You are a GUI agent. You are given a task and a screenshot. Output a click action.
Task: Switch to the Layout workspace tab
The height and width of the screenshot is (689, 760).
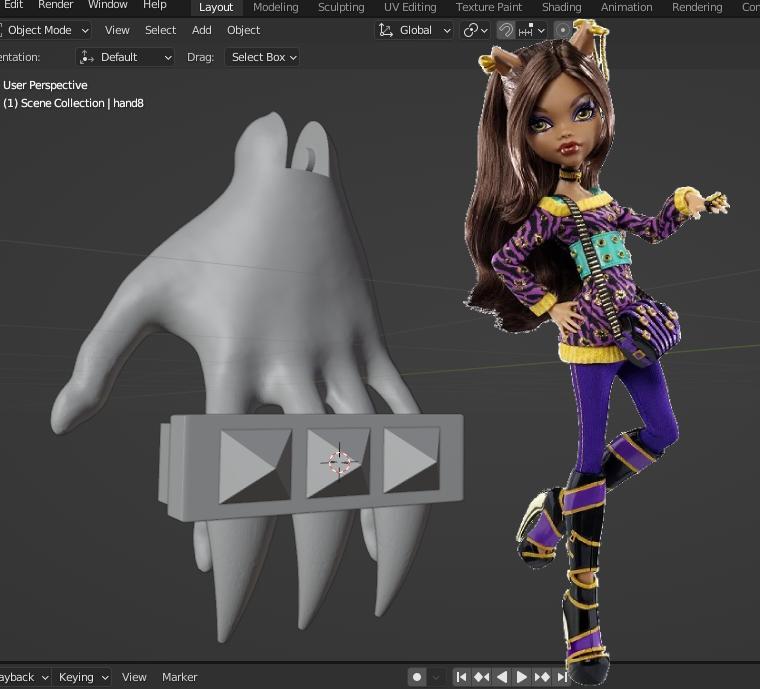pos(216,7)
